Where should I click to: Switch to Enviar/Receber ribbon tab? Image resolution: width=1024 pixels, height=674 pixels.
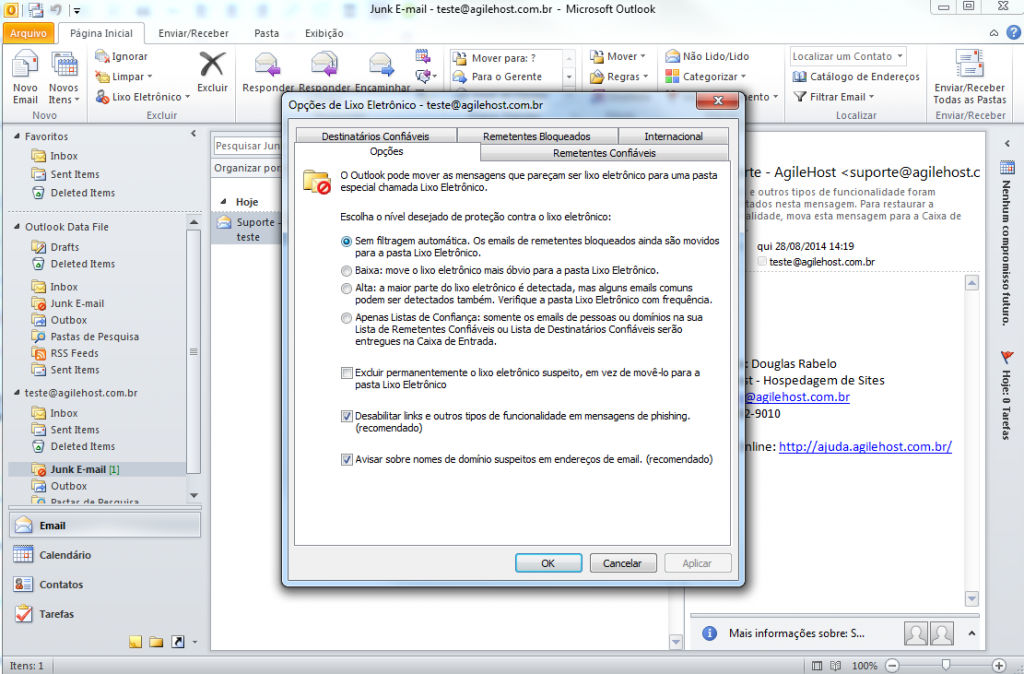coord(193,33)
